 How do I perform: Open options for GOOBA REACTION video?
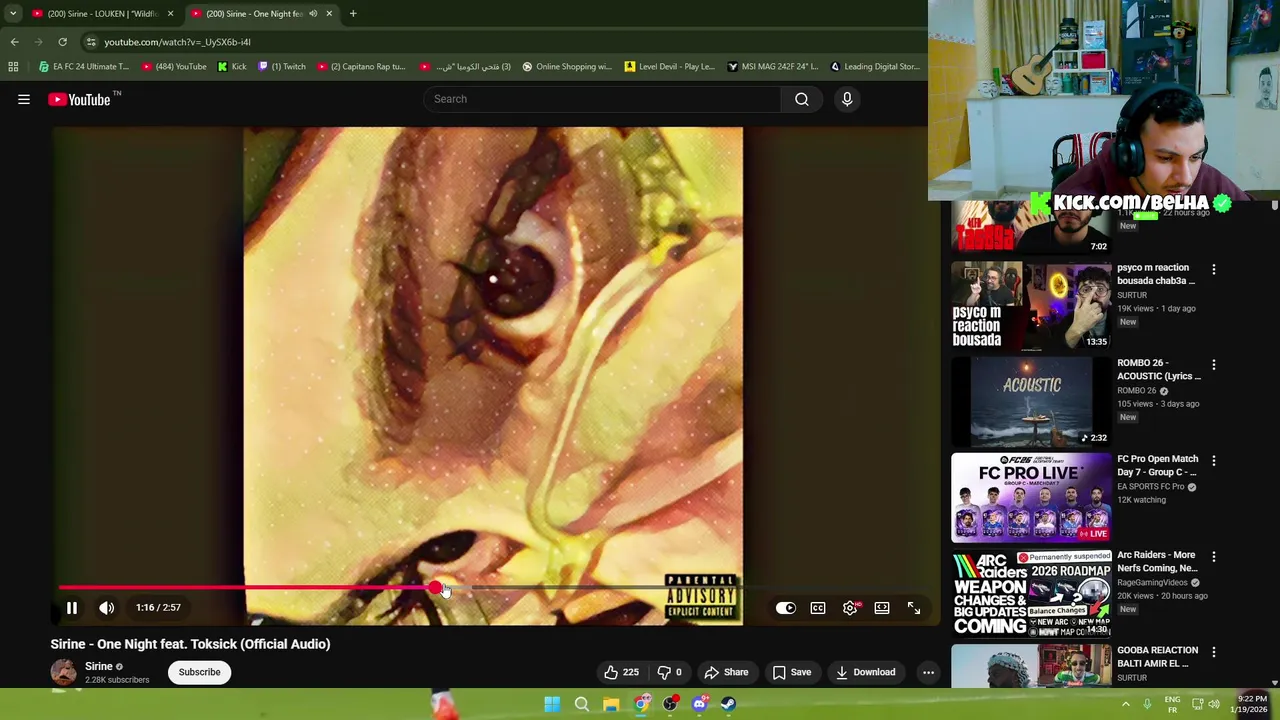(1214, 652)
